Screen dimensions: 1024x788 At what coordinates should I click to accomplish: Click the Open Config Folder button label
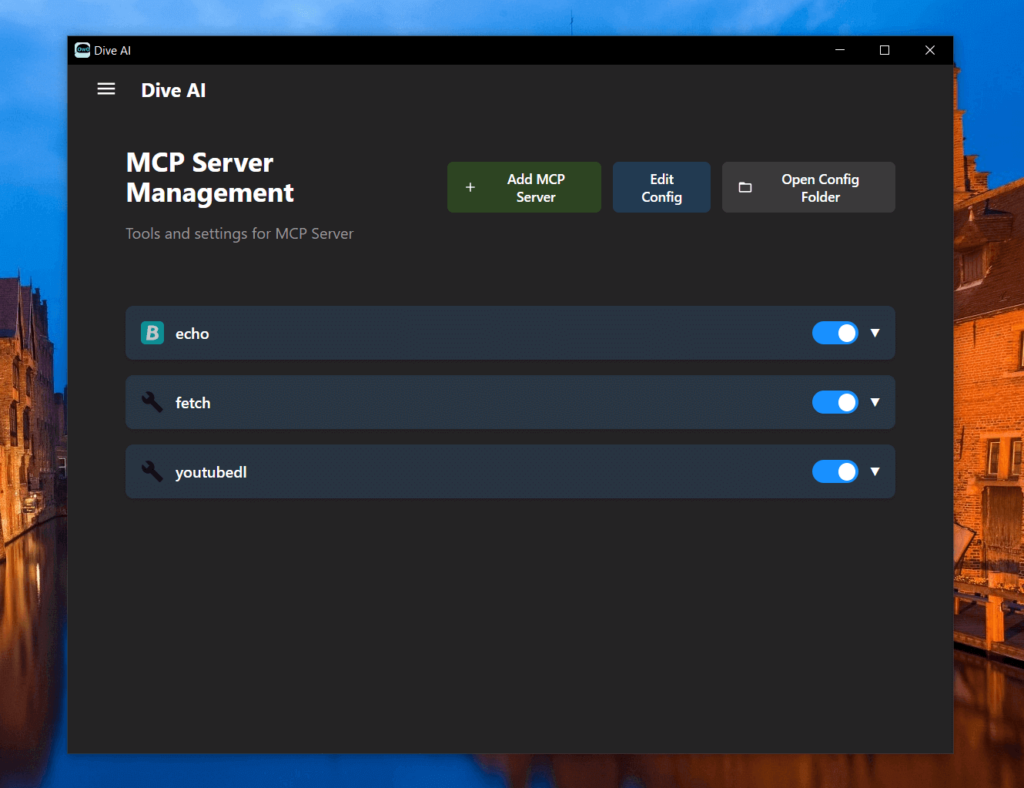click(820, 188)
